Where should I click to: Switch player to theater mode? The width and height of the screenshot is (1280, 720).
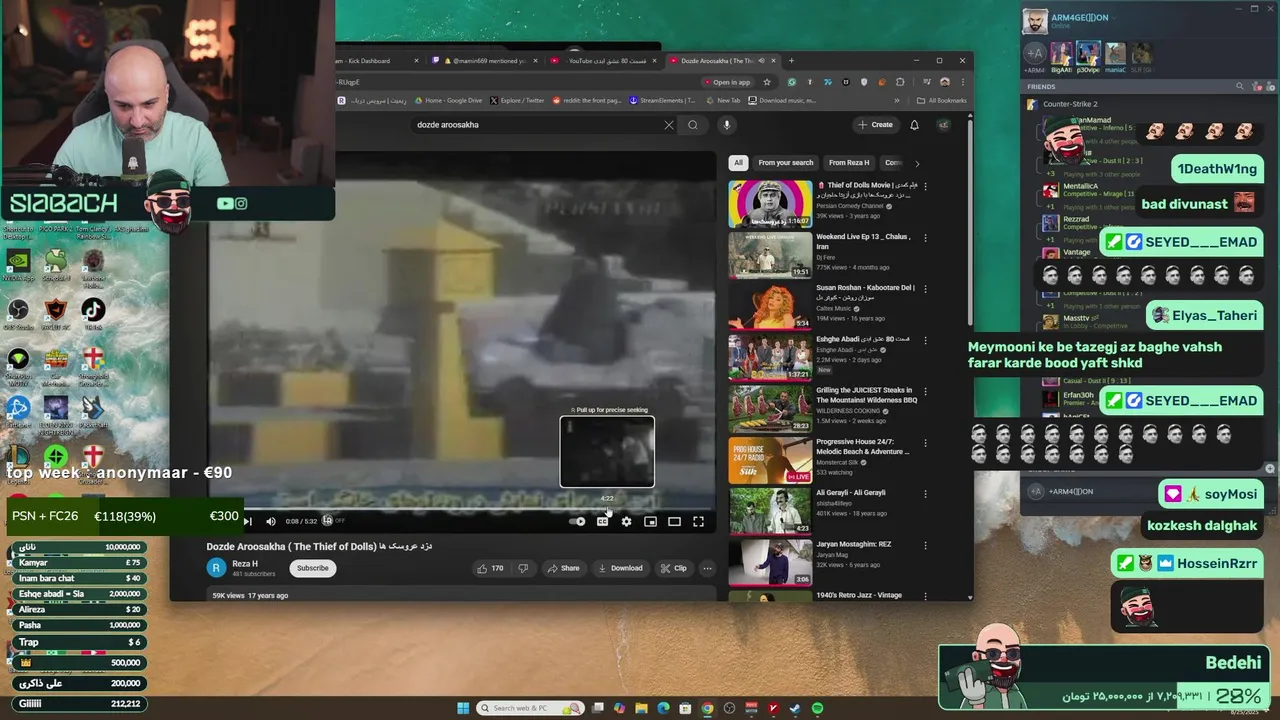coord(674,521)
